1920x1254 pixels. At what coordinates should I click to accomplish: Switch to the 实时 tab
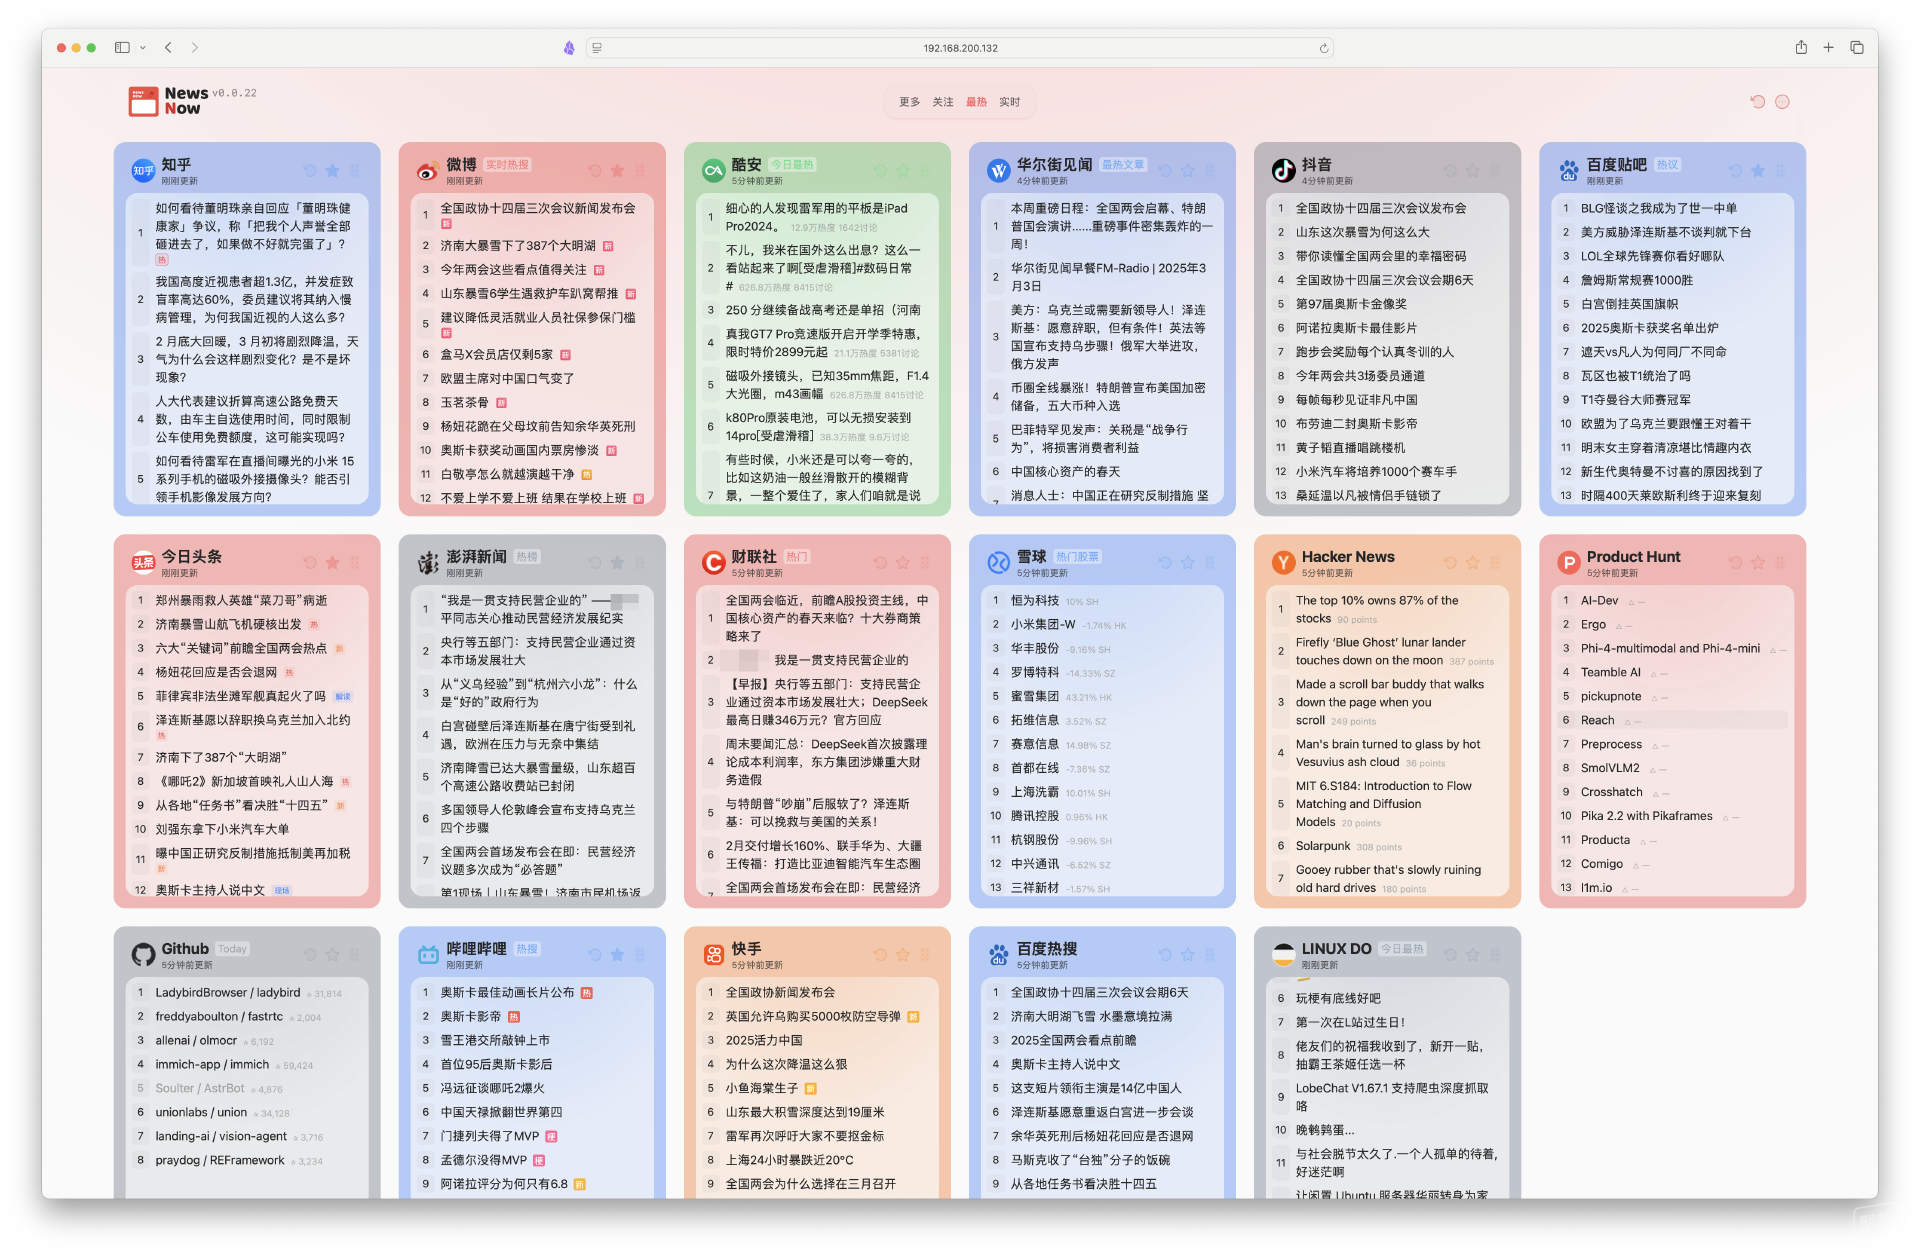1010,102
